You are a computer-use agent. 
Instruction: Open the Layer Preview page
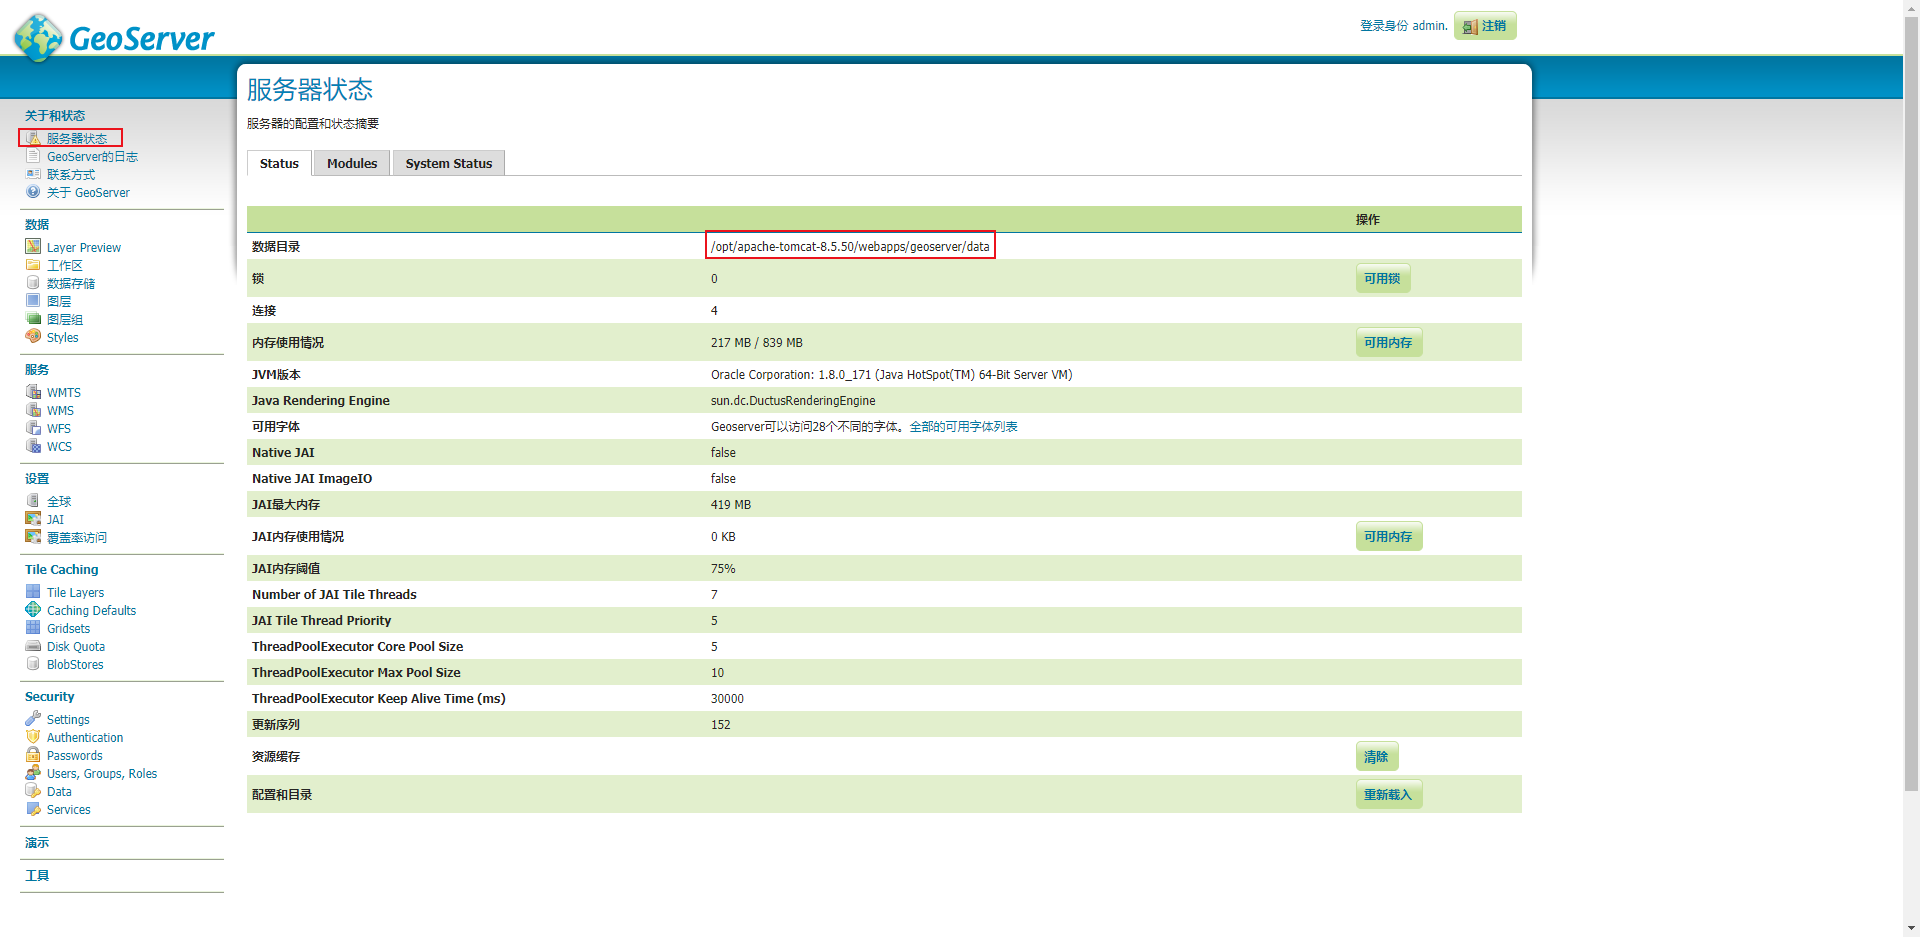(83, 247)
